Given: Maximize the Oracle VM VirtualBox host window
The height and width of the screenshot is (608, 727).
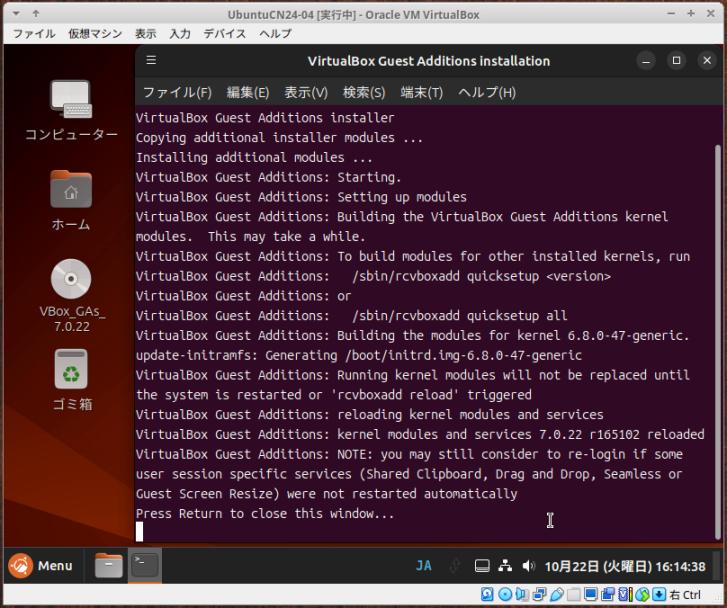Looking at the screenshot, I should [691, 13].
